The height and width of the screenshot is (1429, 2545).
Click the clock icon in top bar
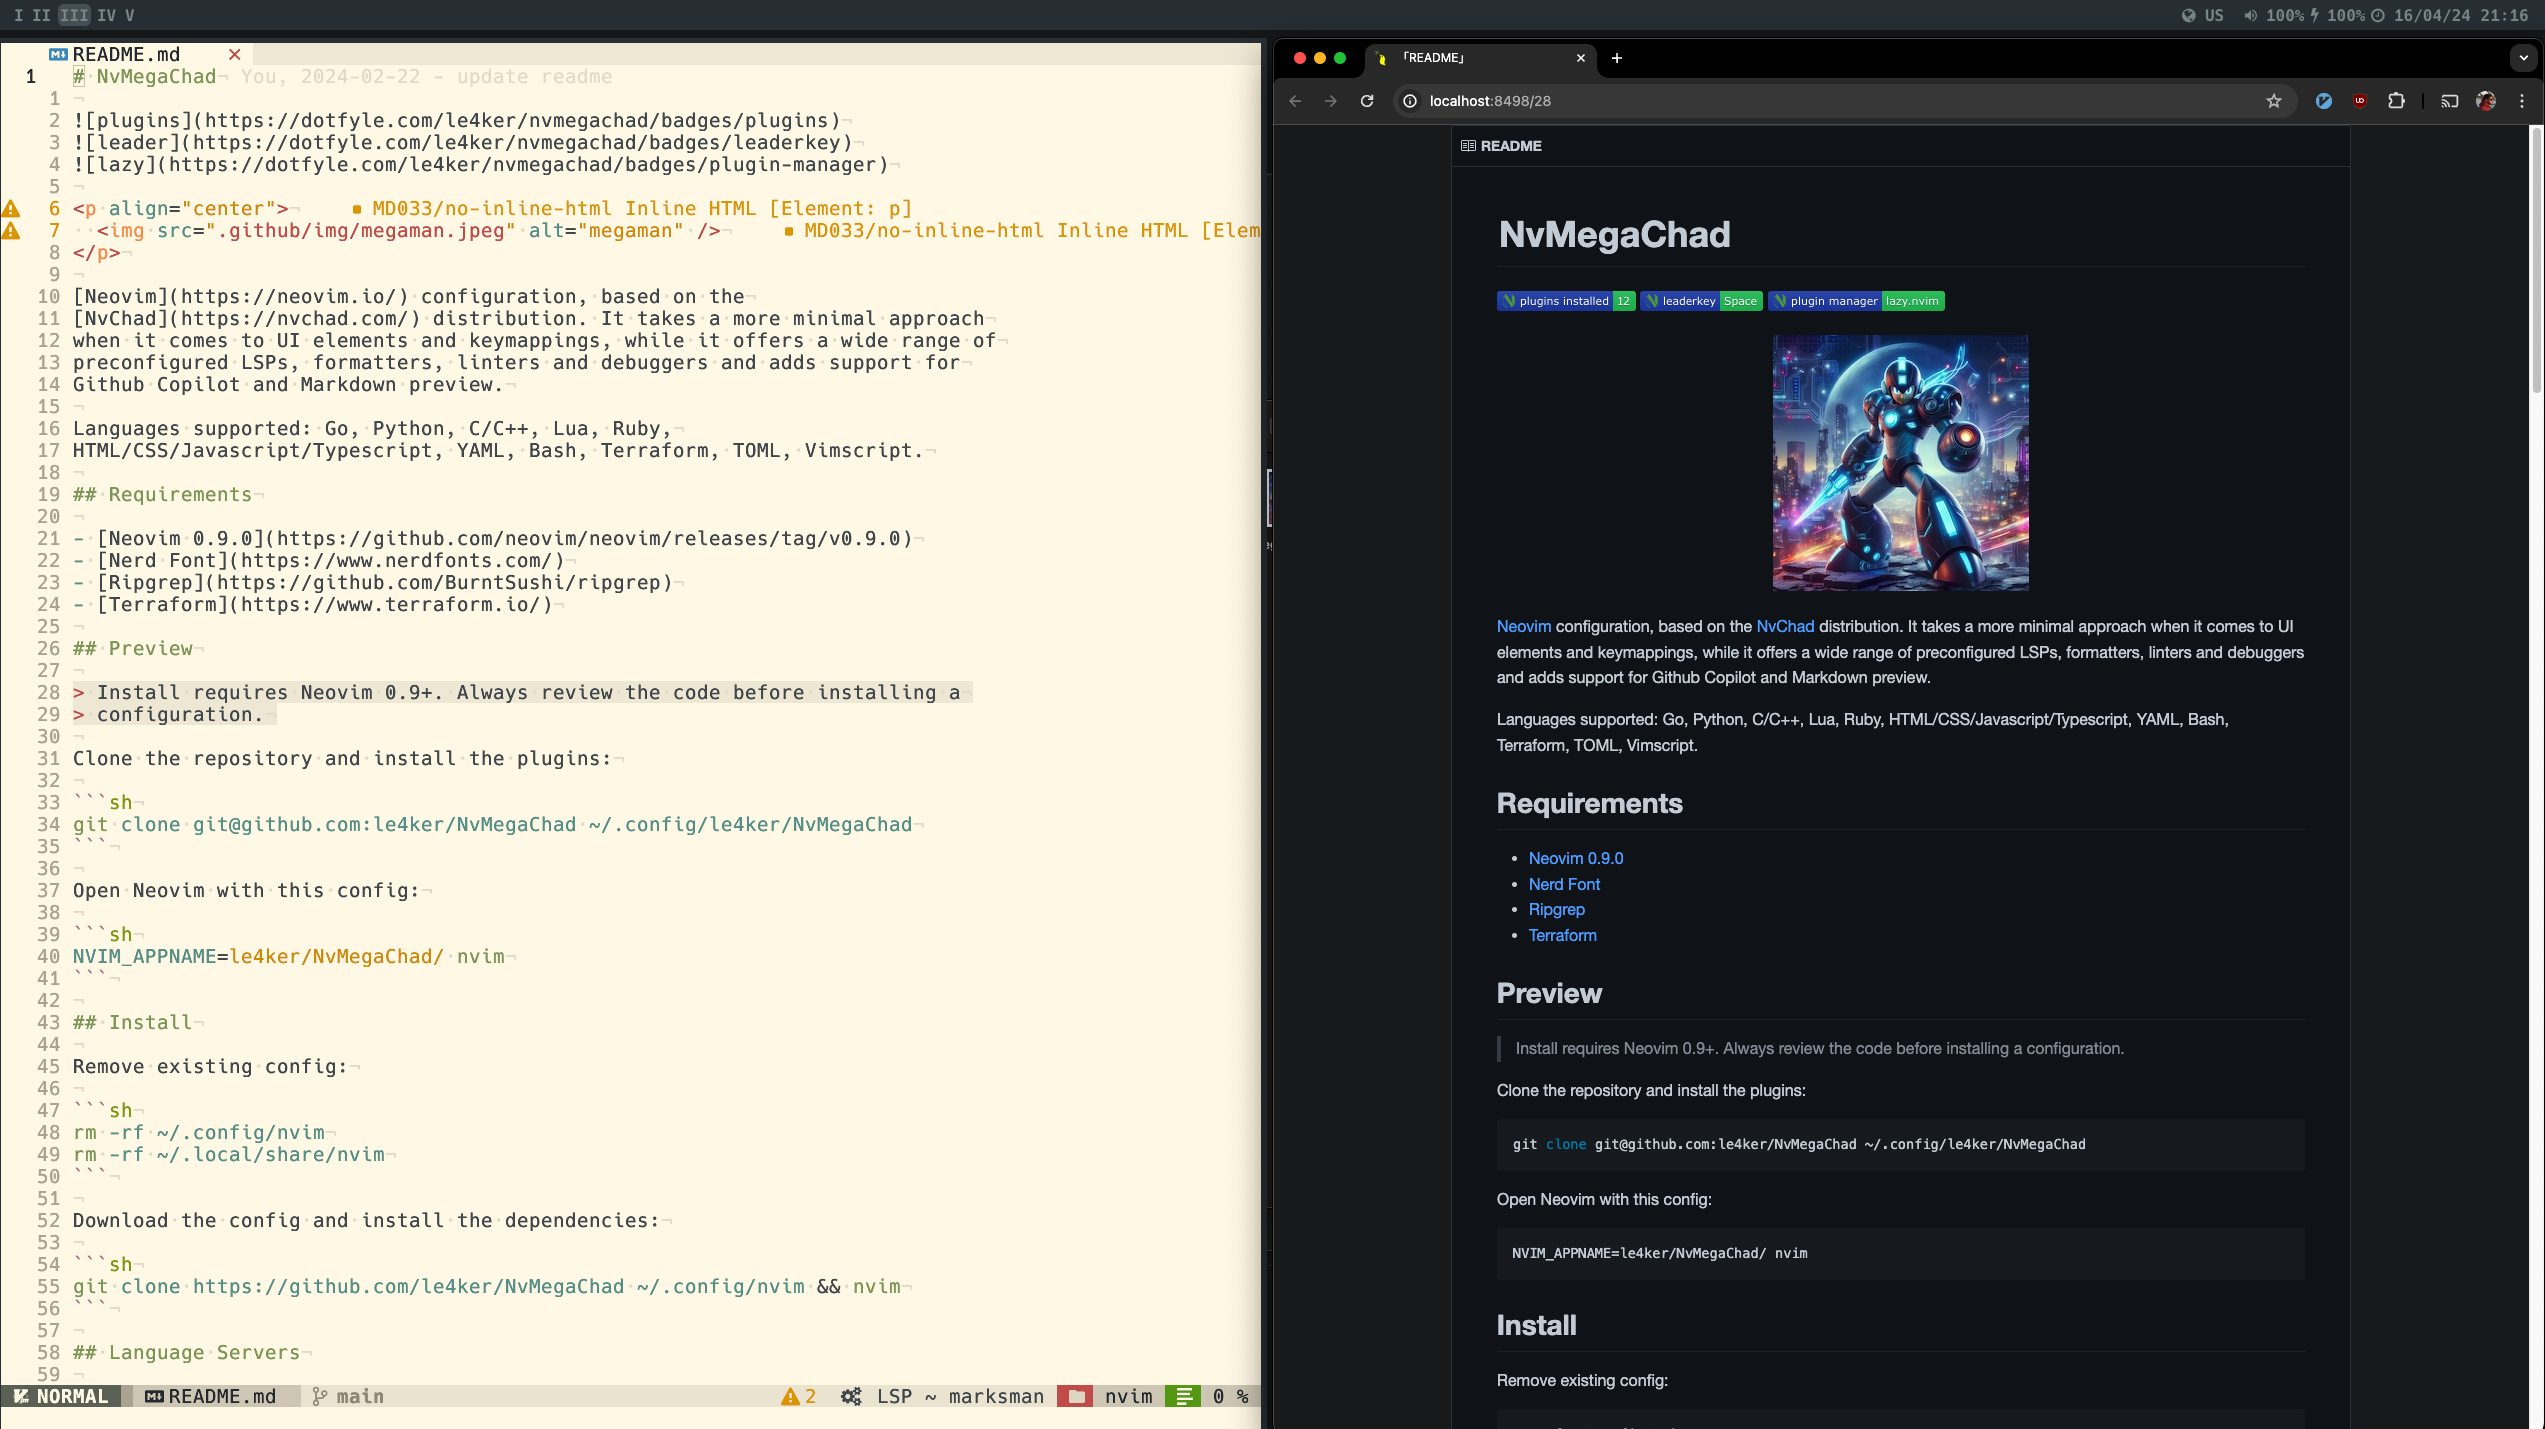tap(2378, 15)
